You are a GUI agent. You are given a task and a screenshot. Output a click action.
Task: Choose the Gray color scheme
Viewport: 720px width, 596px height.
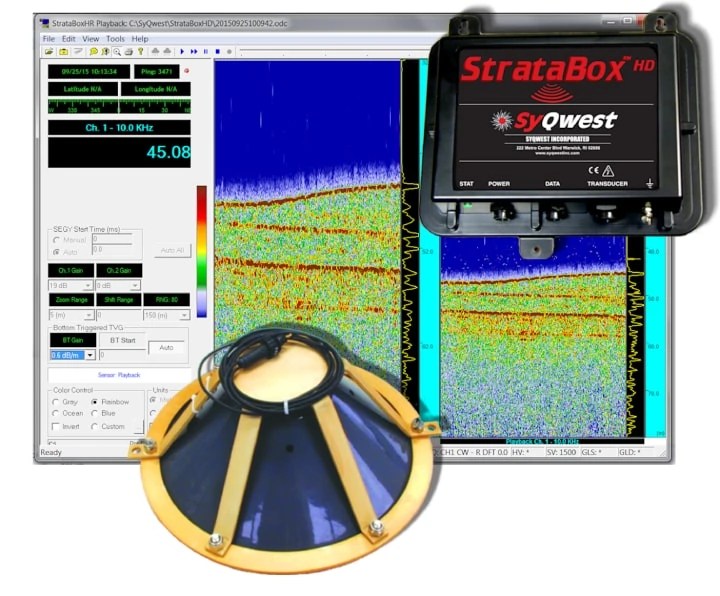pyautogui.click(x=56, y=402)
